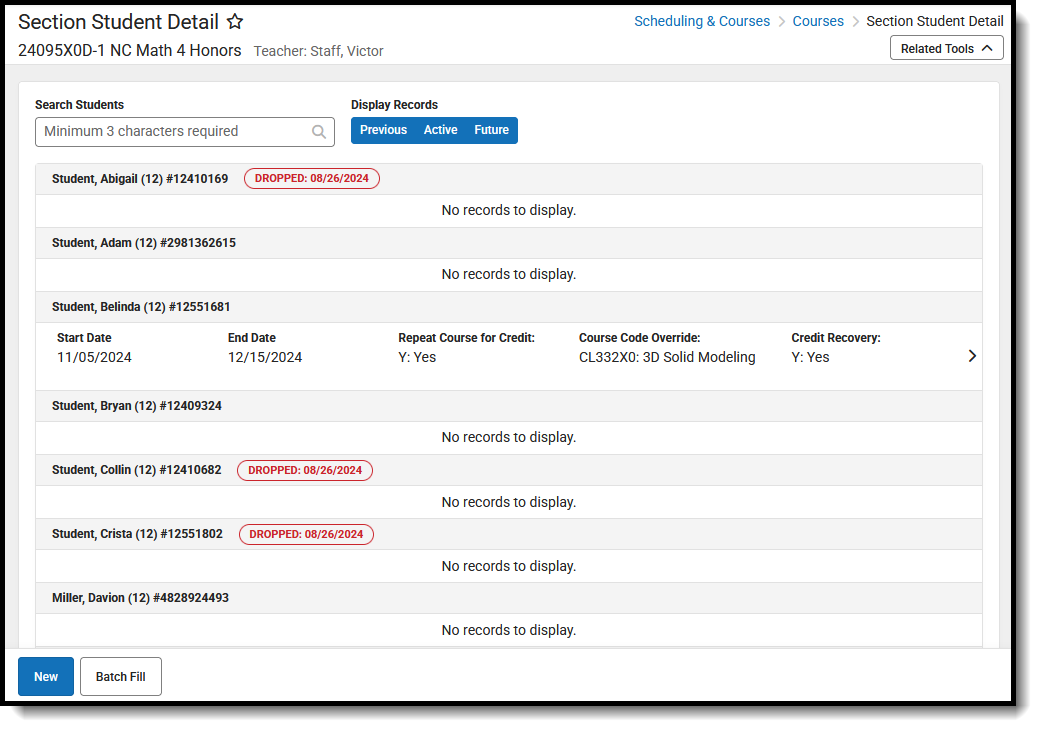Select the Miller, Davion row
1041x731 pixels.
pyautogui.click(x=139, y=597)
